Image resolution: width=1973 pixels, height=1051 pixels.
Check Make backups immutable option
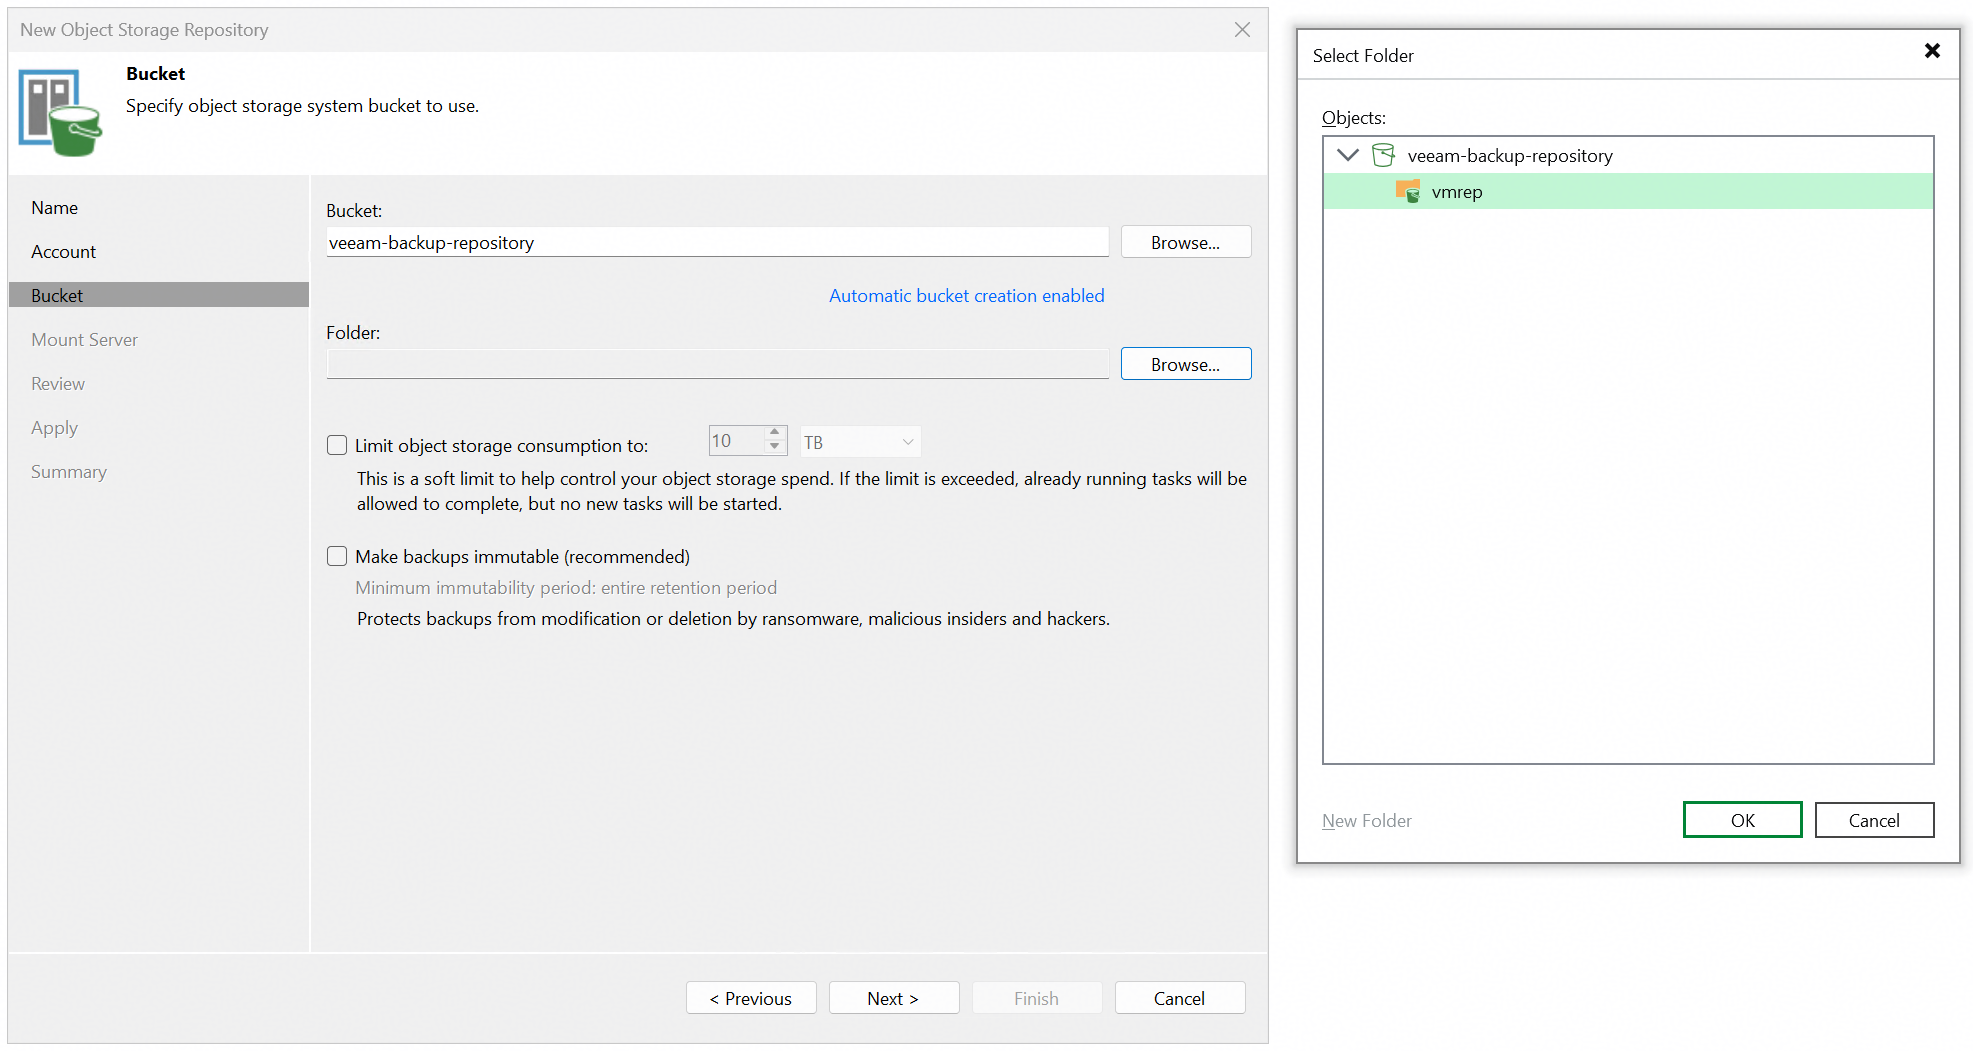[x=337, y=556]
